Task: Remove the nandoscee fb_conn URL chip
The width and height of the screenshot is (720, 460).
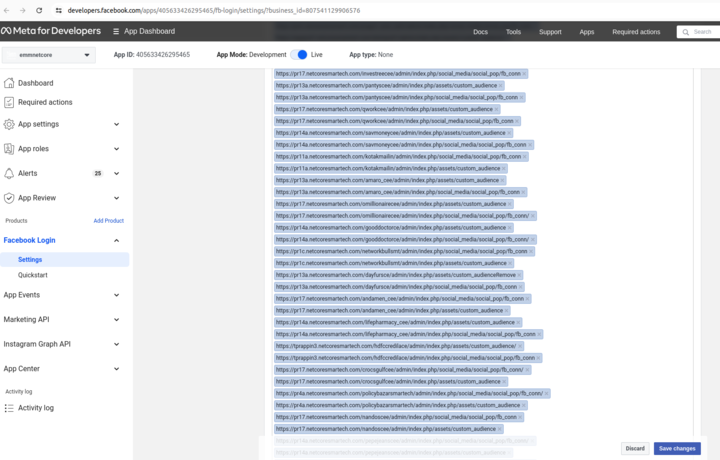Action: (x=520, y=417)
